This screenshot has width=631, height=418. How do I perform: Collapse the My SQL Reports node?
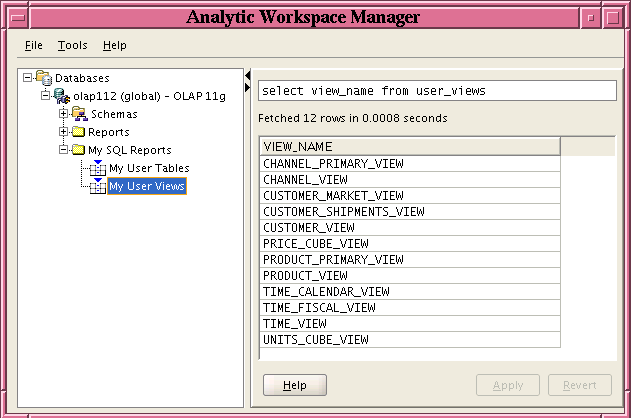click(64, 150)
